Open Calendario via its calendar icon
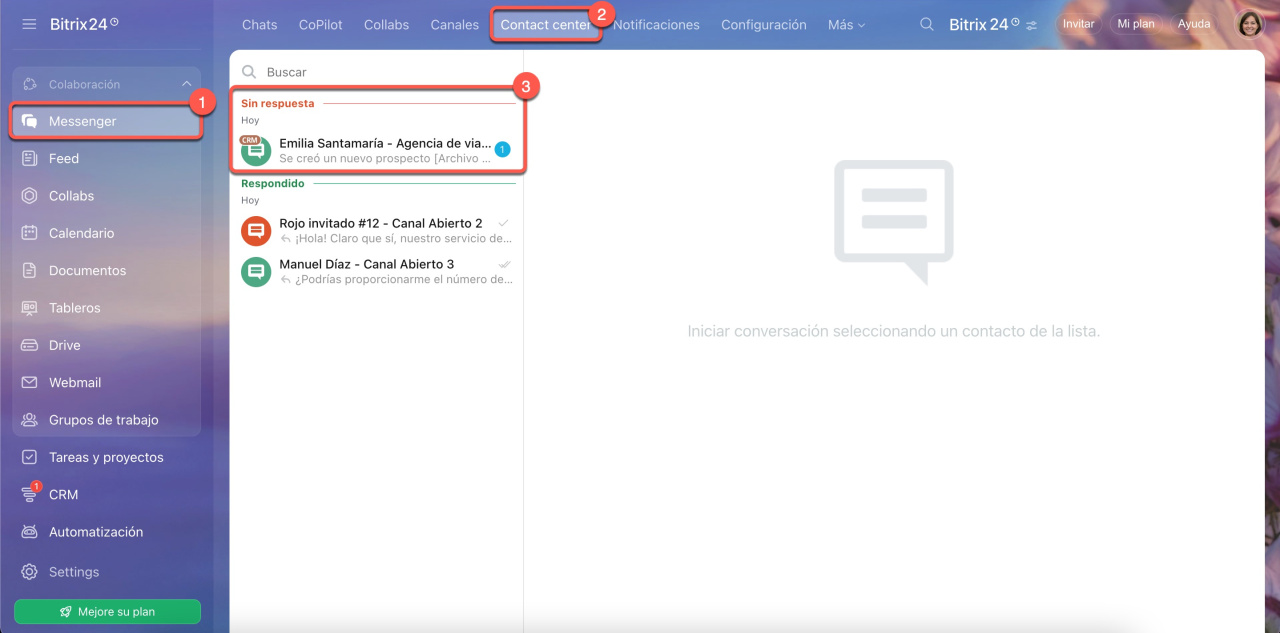The image size is (1280, 633). (30, 233)
